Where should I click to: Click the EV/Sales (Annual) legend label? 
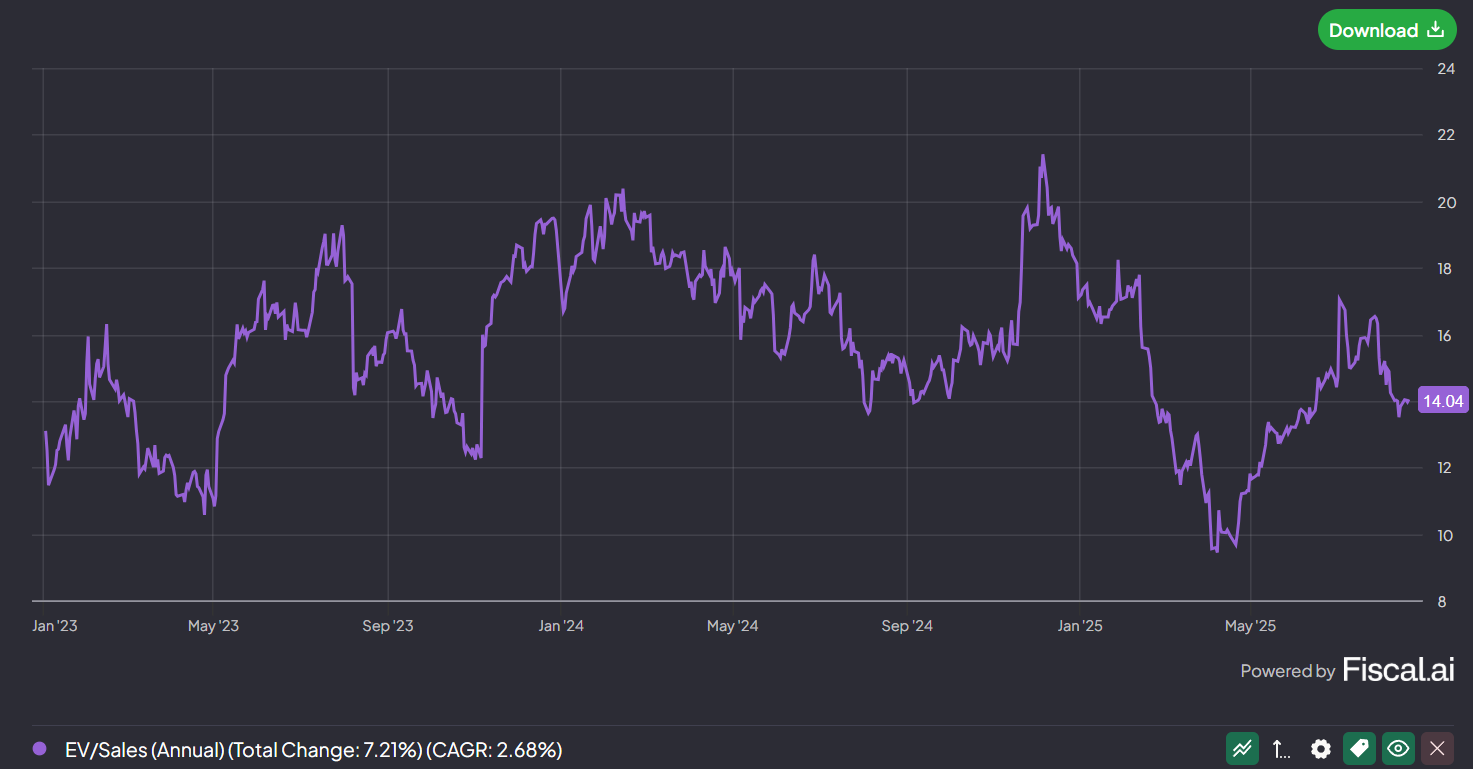(x=313, y=749)
